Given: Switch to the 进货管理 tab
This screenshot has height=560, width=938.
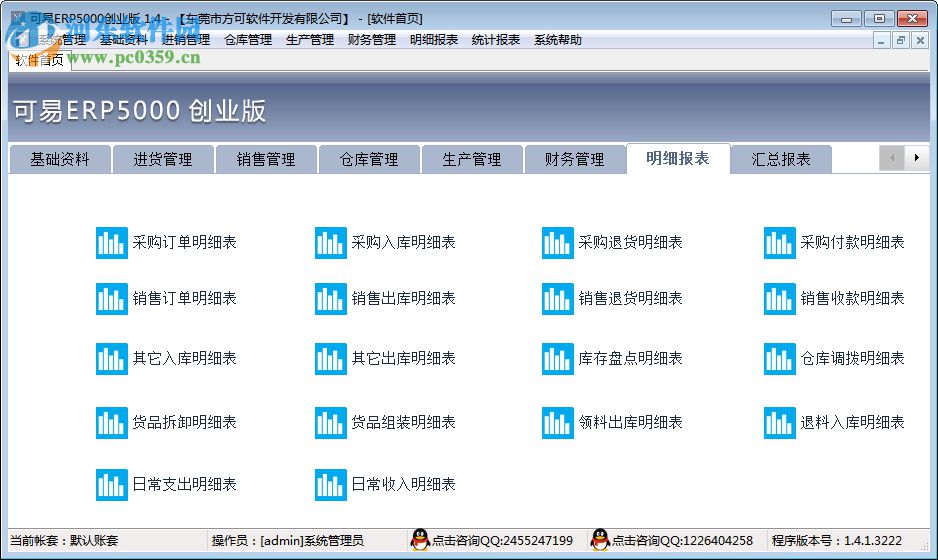Looking at the screenshot, I should [x=163, y=159].
